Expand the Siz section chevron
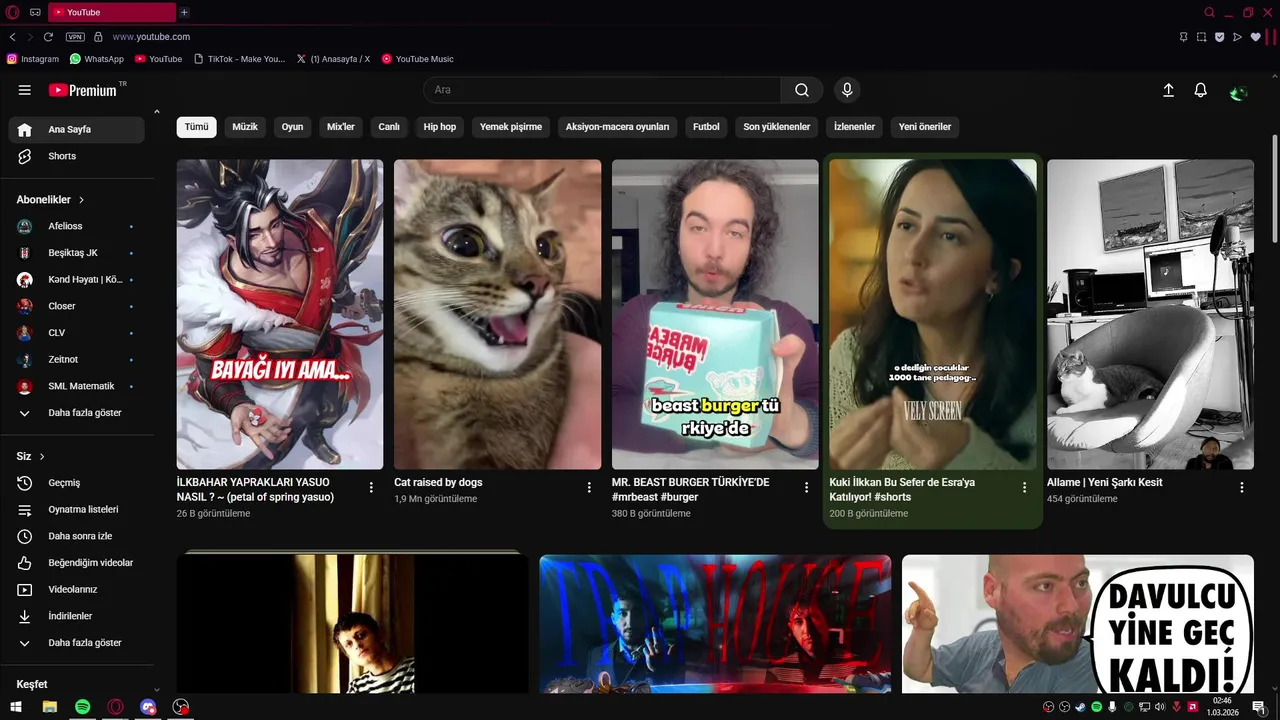This screenshot has width=1280, height=720. (x=42, y=457)
